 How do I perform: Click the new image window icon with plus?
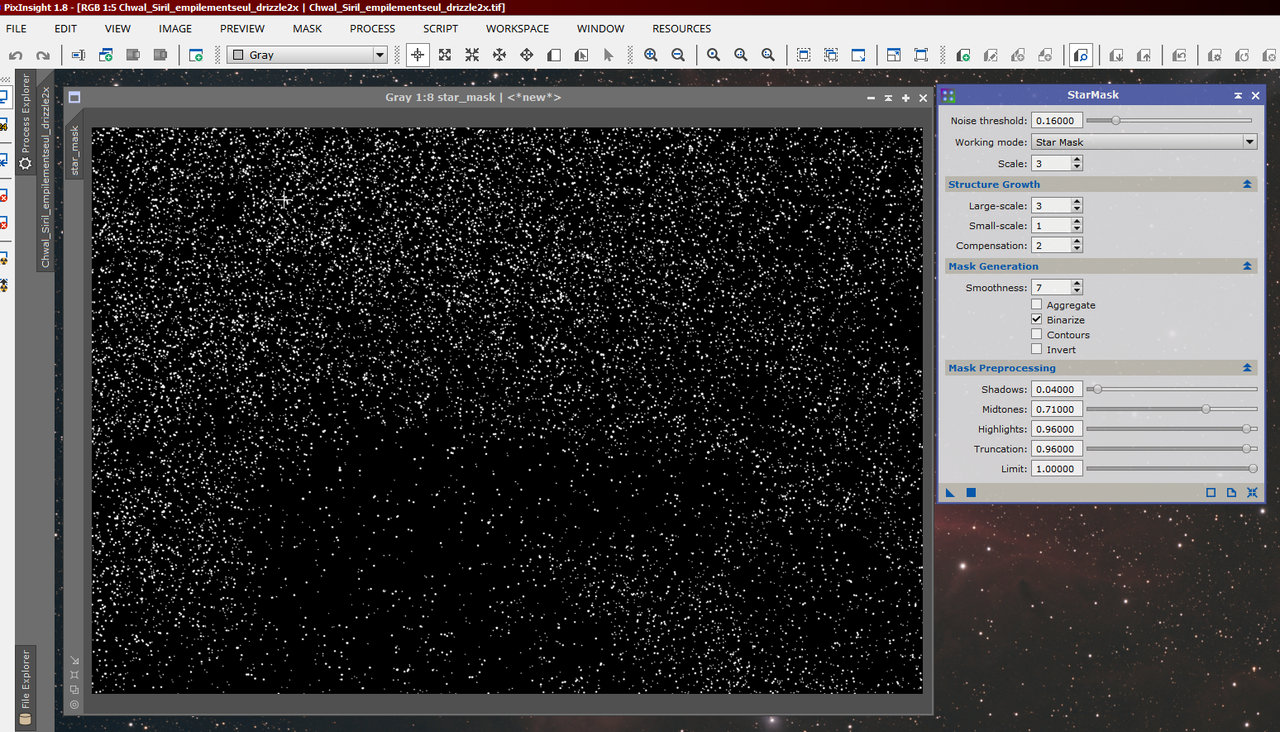click(196, 55)
